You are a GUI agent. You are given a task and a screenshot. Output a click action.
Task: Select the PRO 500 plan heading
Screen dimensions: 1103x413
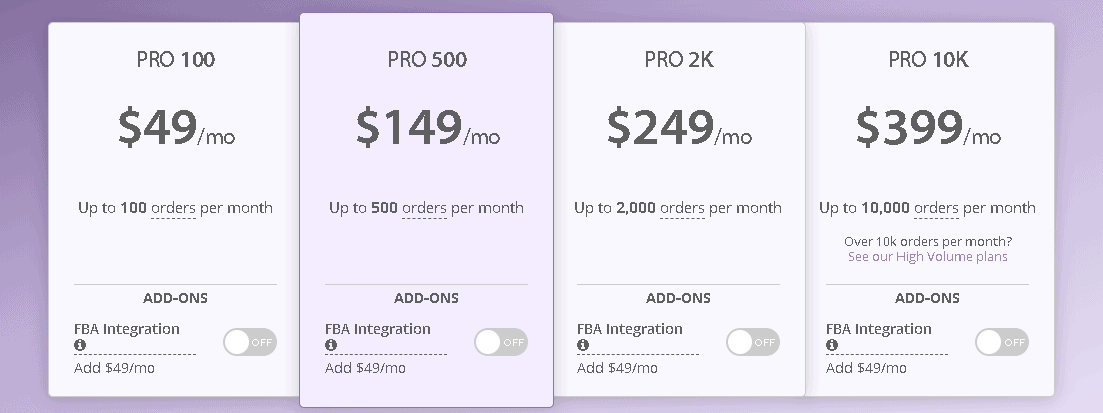426,60
